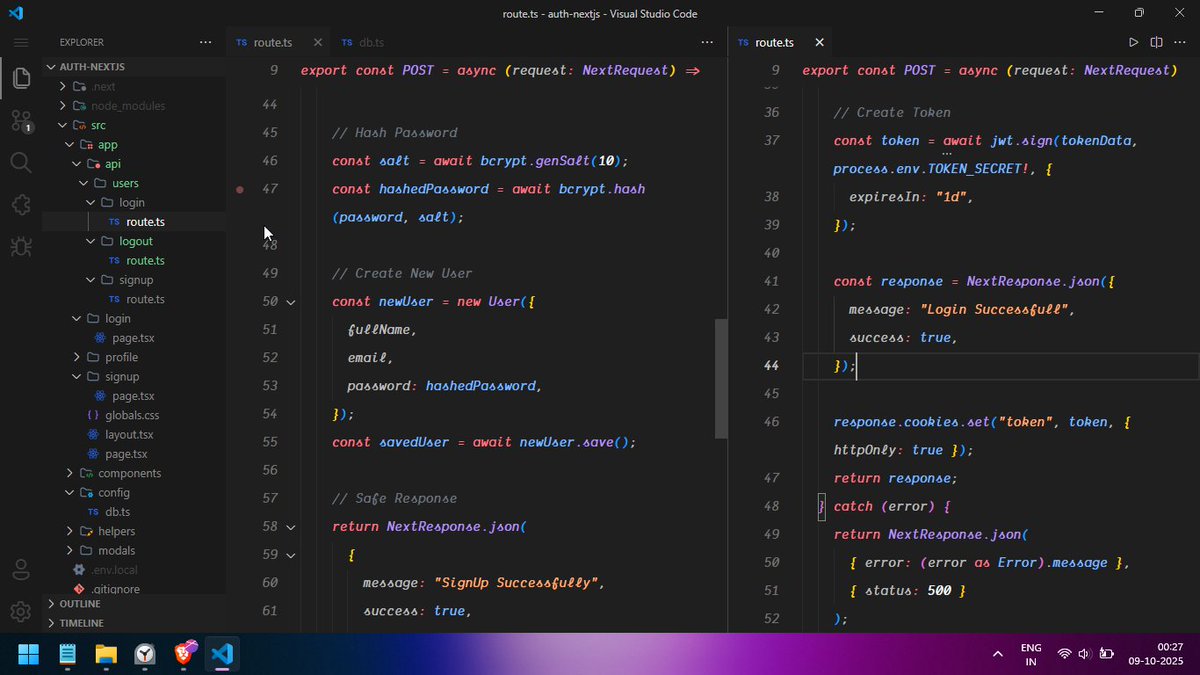This screenshot has height=675, width=1200.
Task: Select the Visual Studio Code taskbar icon
Action: (x=223, y=655)
